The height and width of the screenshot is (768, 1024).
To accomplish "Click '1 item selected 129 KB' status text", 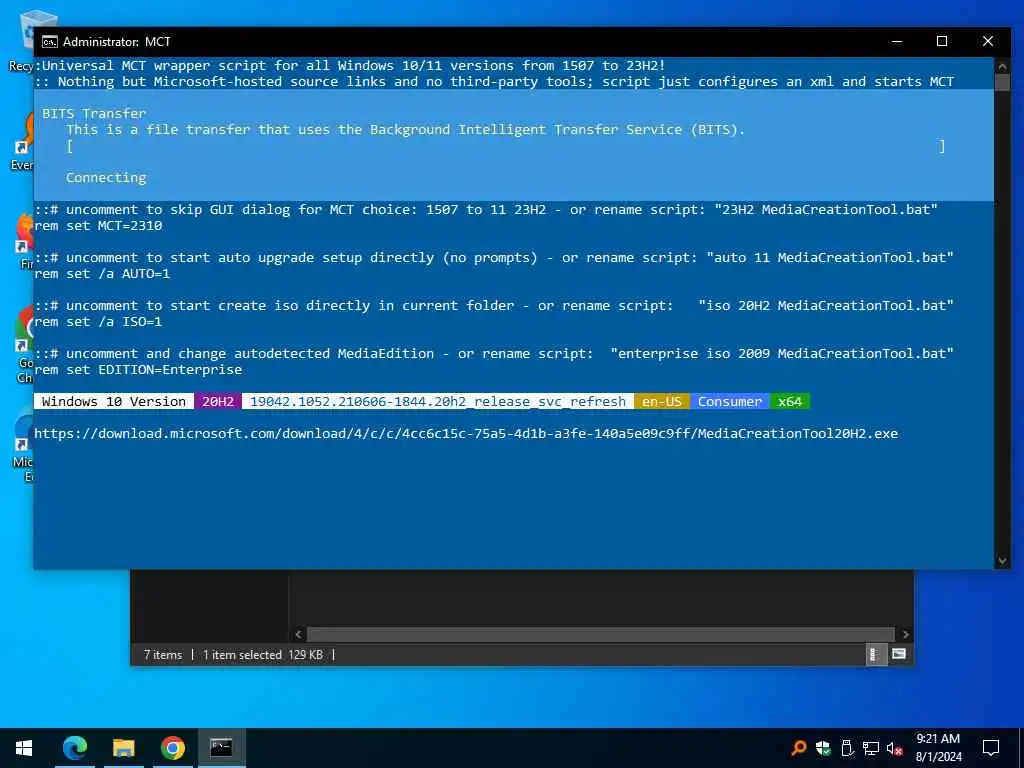I will (x=263, y=654).
